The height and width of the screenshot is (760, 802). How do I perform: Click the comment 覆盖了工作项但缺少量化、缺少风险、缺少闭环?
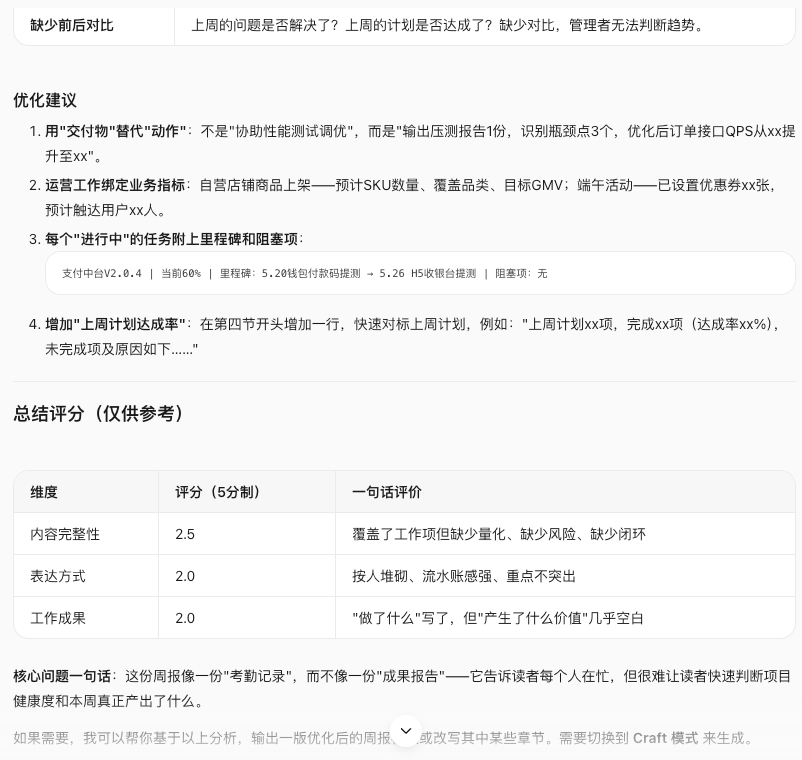pyautogui.click(x=499, y=534)
